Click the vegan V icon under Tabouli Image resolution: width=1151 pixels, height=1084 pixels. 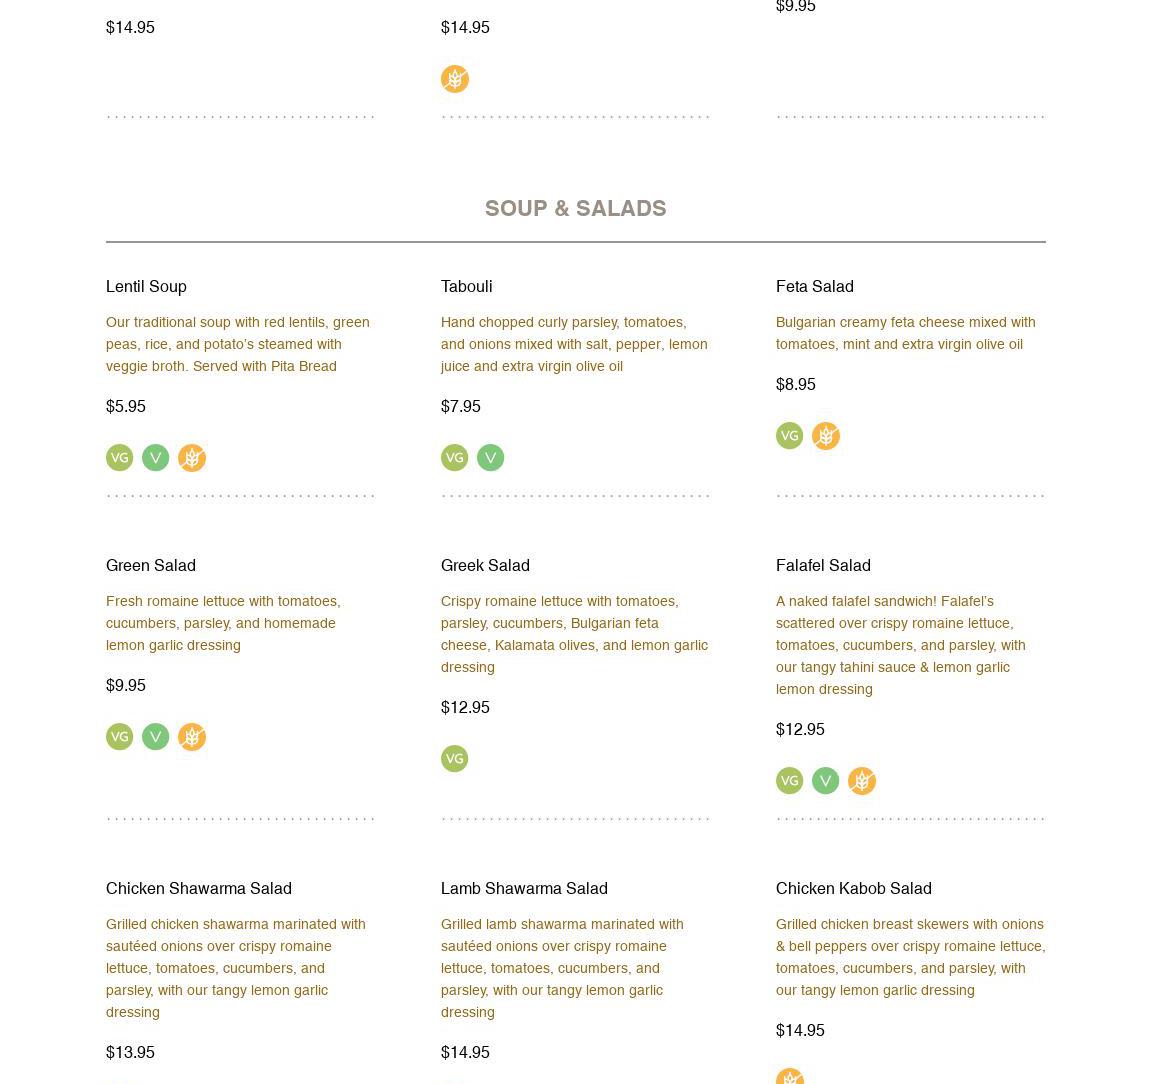(x=491, y=458)
